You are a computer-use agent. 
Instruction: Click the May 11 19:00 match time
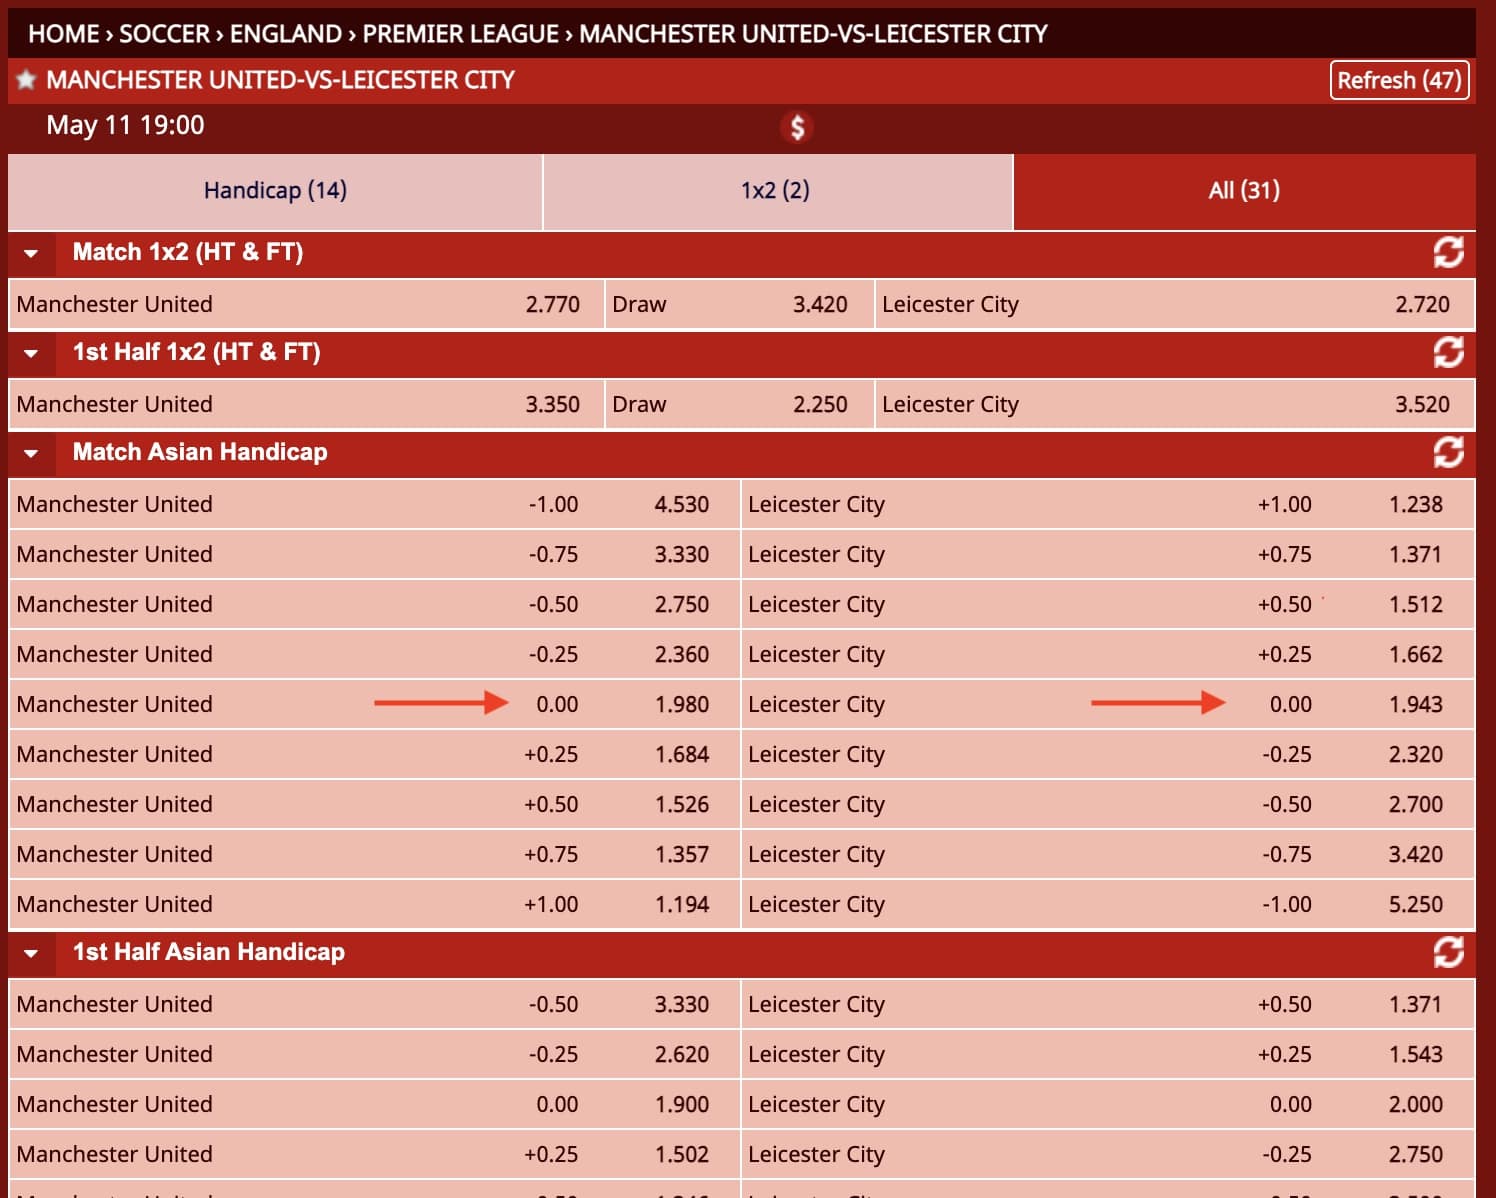[x=125, y=125]
